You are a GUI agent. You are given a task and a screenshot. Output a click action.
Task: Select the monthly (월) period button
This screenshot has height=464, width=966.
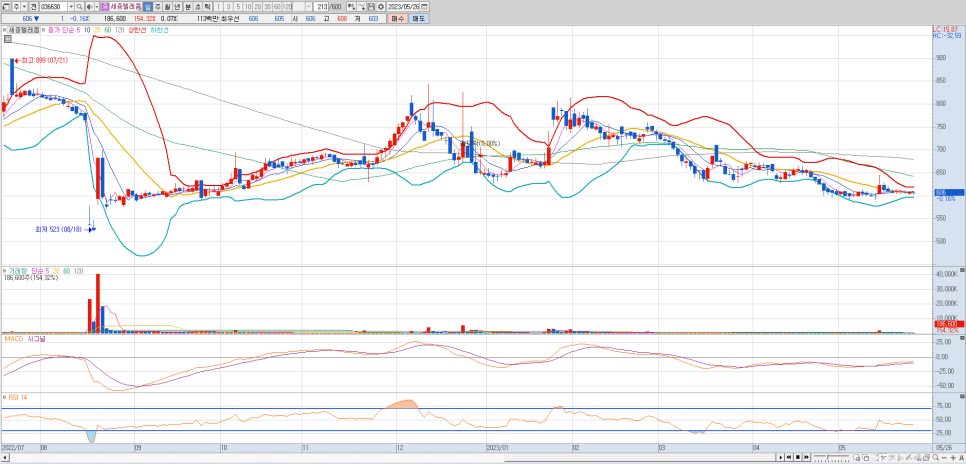click(167, 6)
